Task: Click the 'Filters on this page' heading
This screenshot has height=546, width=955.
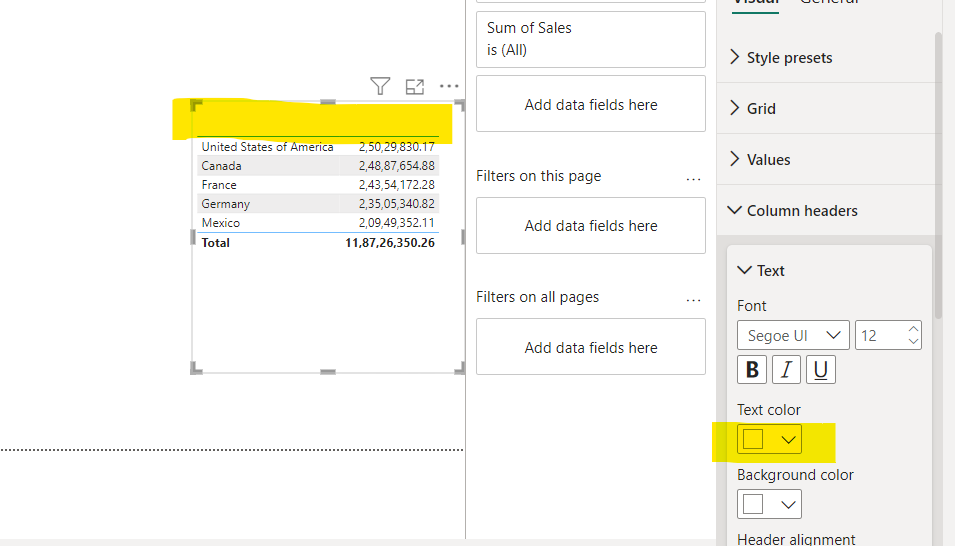Action: click(538, 176)
